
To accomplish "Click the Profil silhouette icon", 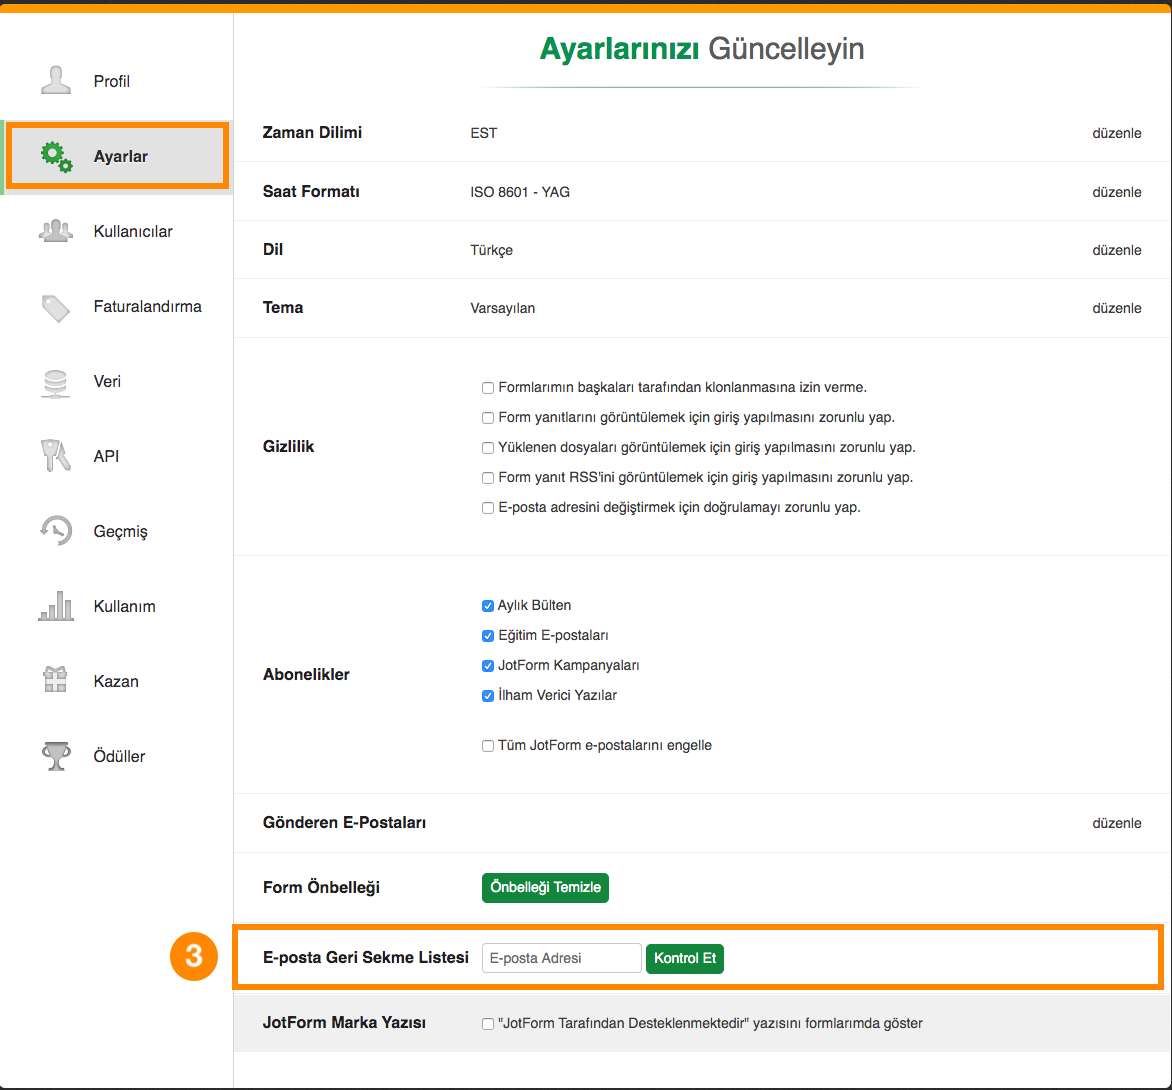I will [56, 81].
